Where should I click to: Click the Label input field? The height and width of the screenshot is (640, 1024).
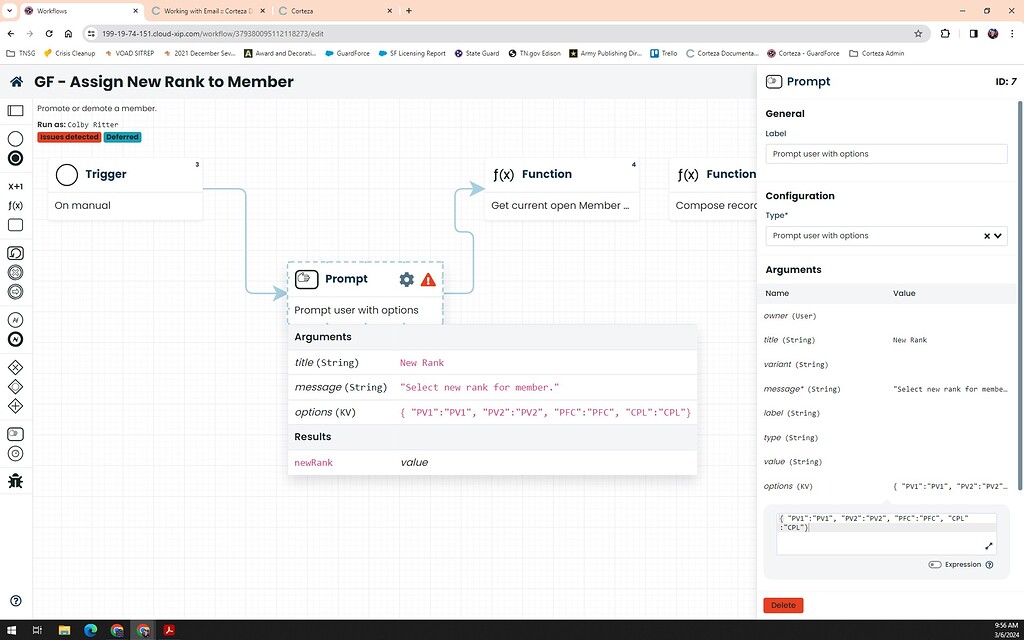point(886,154)
